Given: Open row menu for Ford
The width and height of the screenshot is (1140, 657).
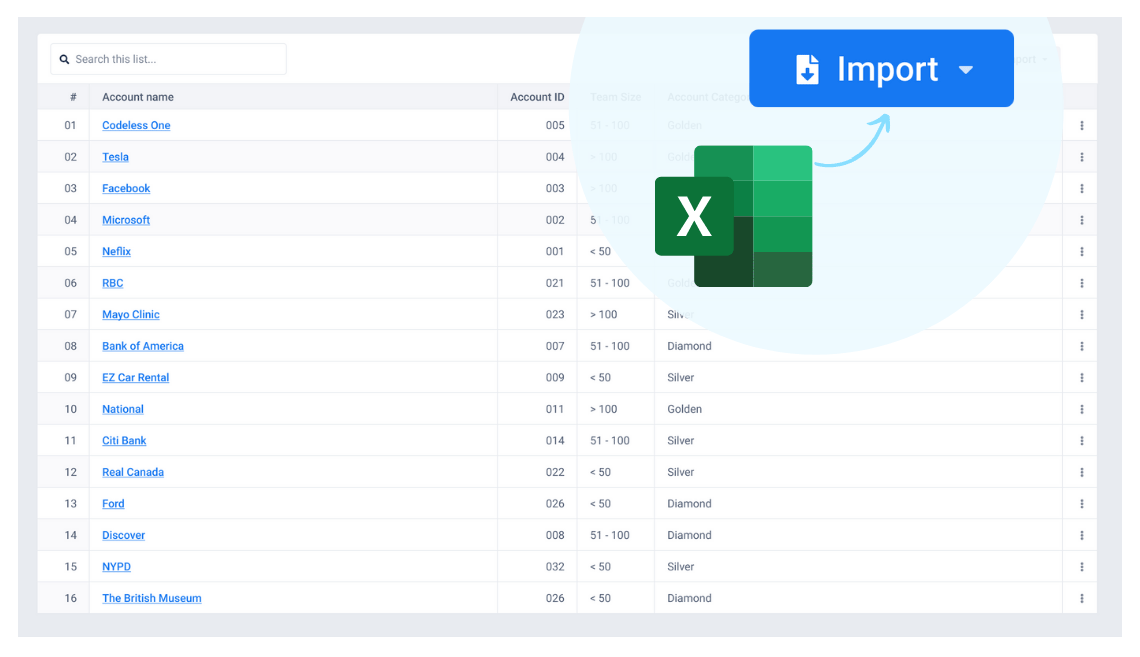Looking at the screenshot, I should 1082,504.
